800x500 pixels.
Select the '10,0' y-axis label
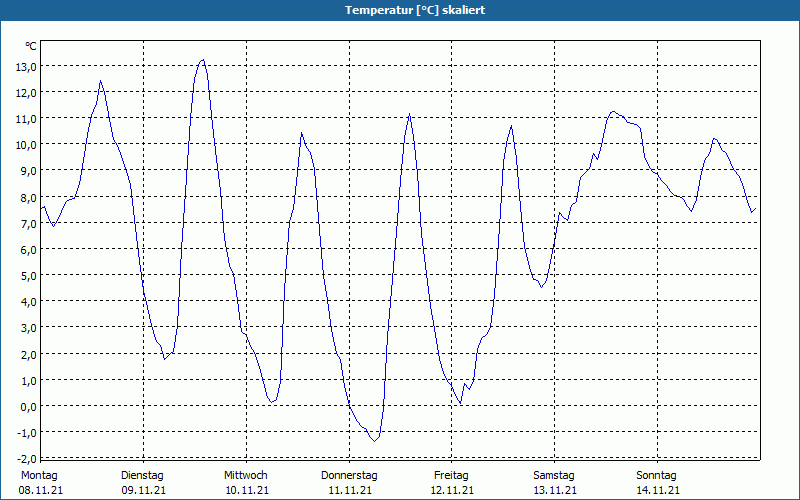(x=26, y=145)
